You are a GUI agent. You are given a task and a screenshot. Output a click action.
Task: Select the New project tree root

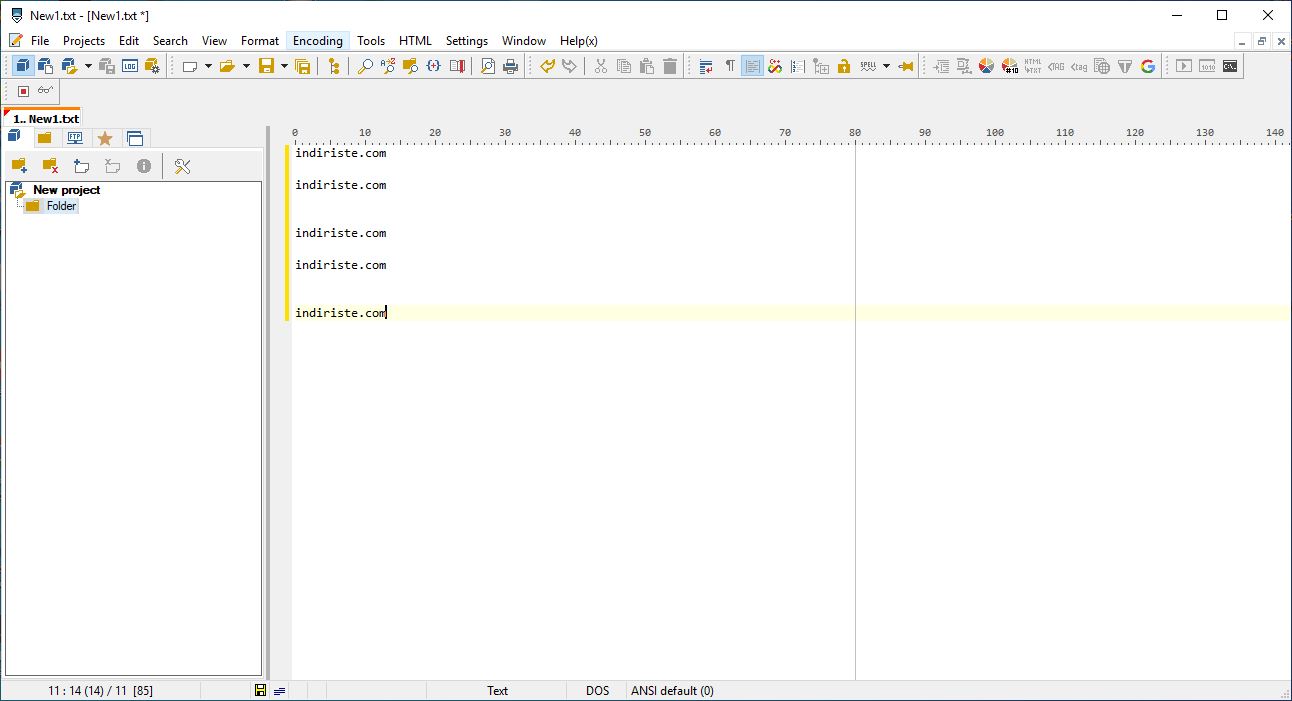click(x=67, y=190)
